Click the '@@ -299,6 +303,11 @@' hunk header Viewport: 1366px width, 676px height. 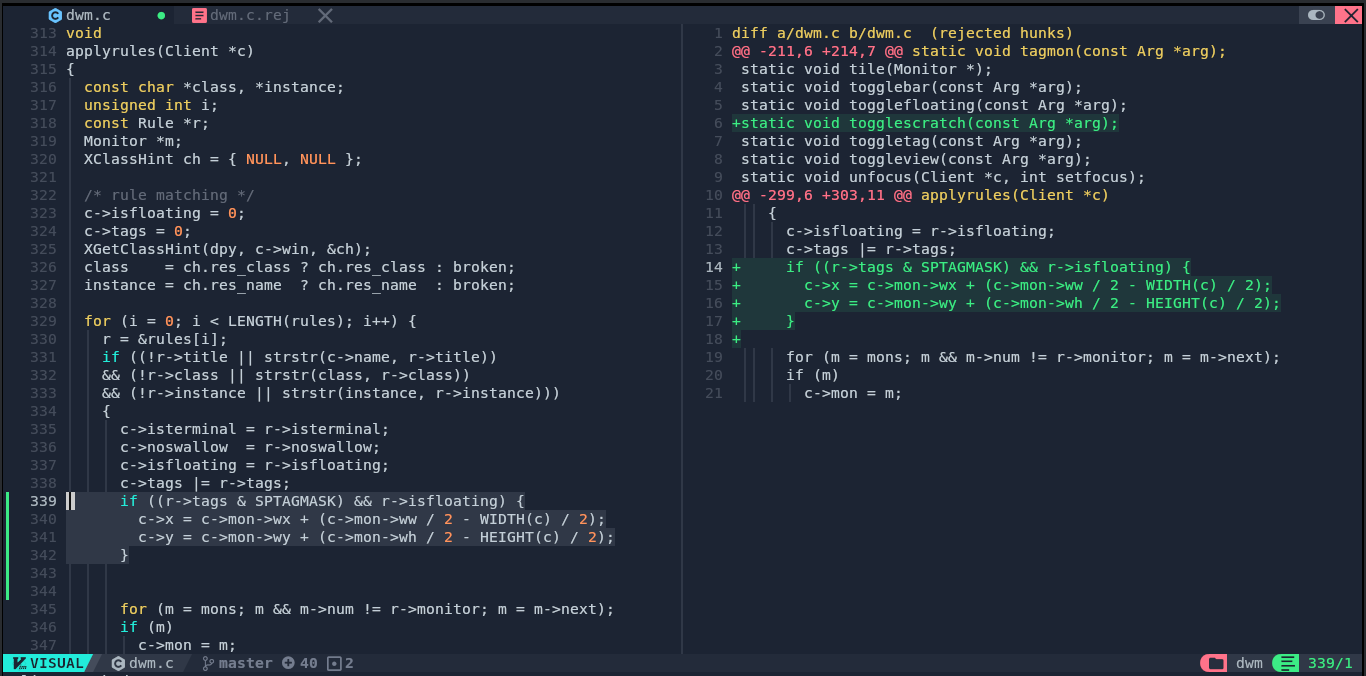click(921, 195)
